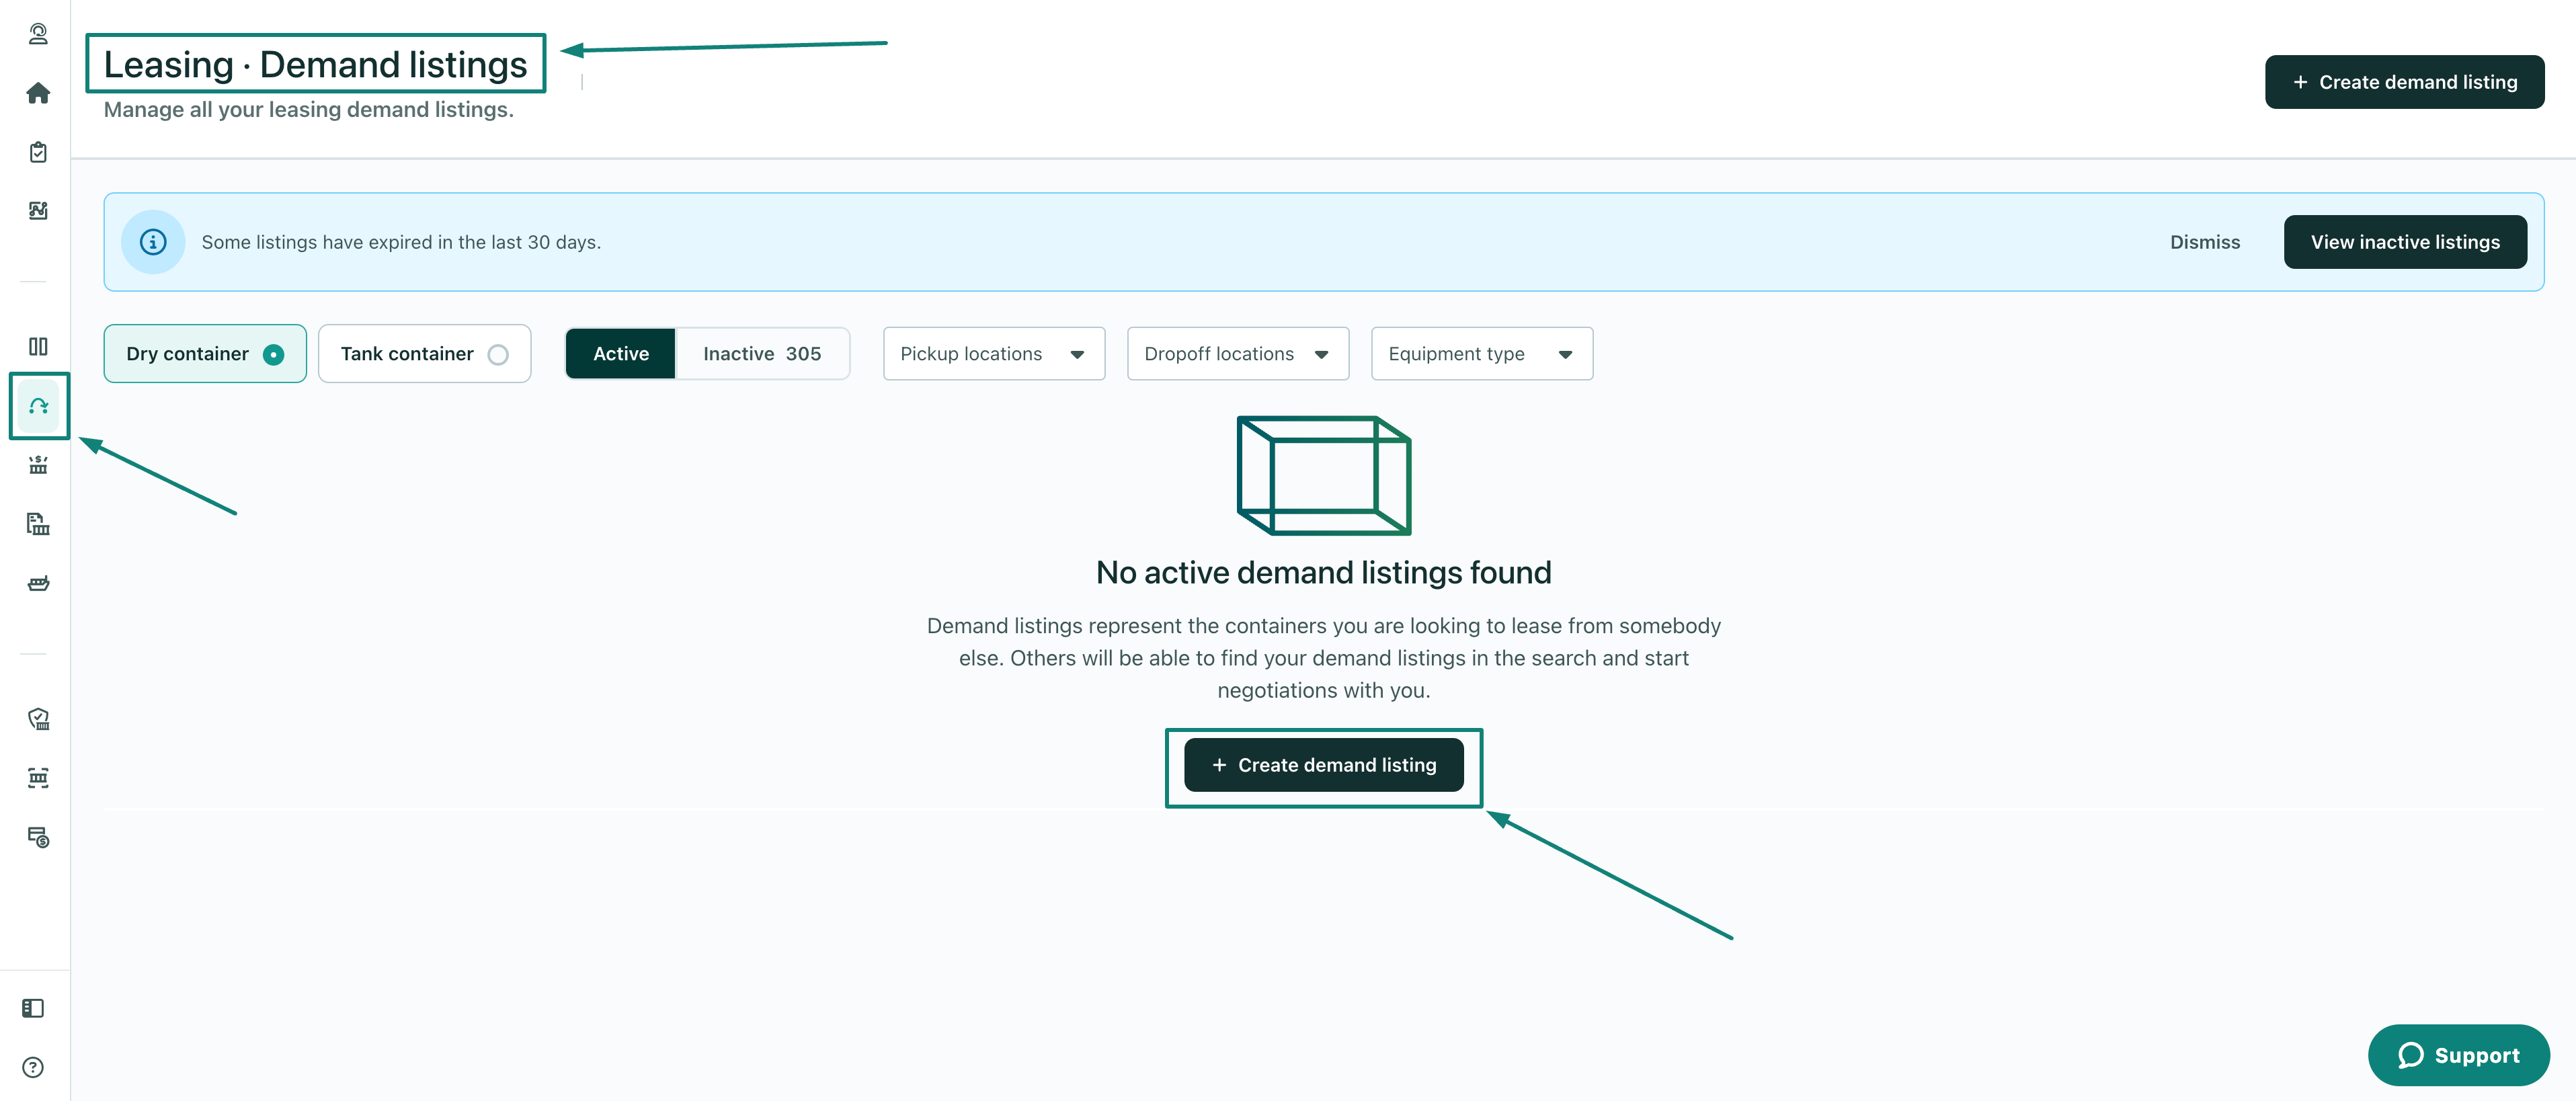Open the shield with container sidebar icon
The height and width of the screenshot is (1101, 2576).
[38, 719]
